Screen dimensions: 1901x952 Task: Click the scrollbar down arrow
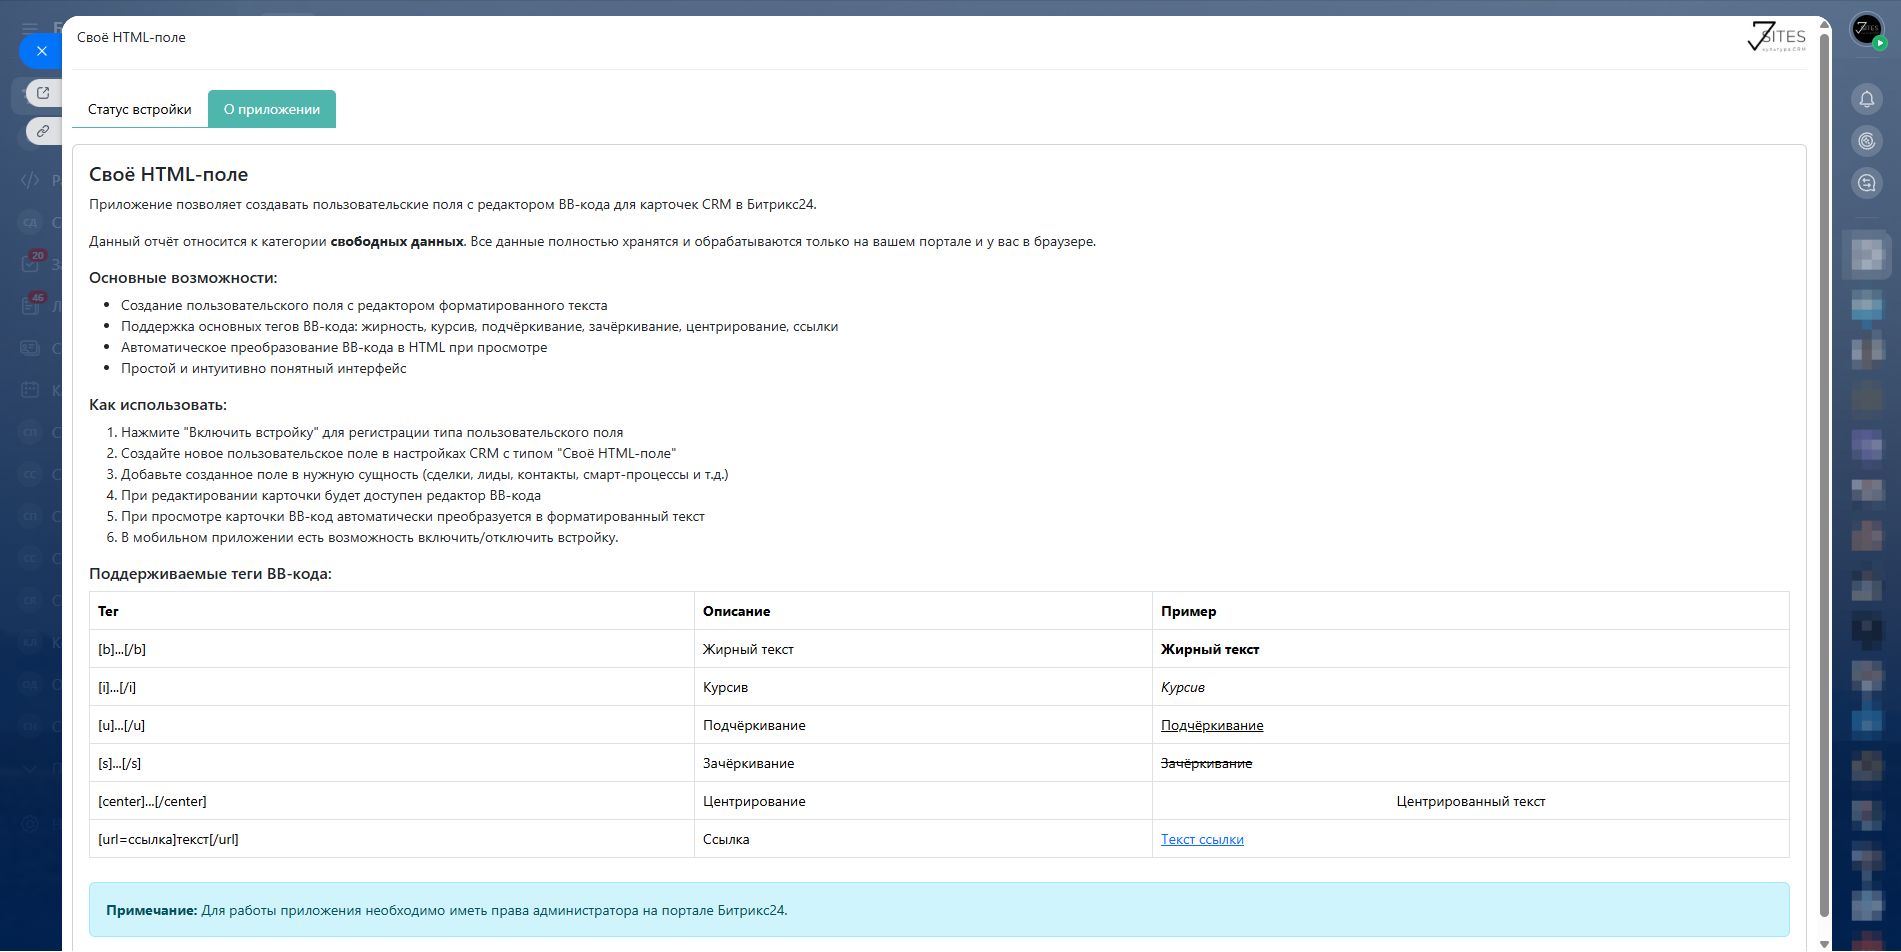[1824, 944]
